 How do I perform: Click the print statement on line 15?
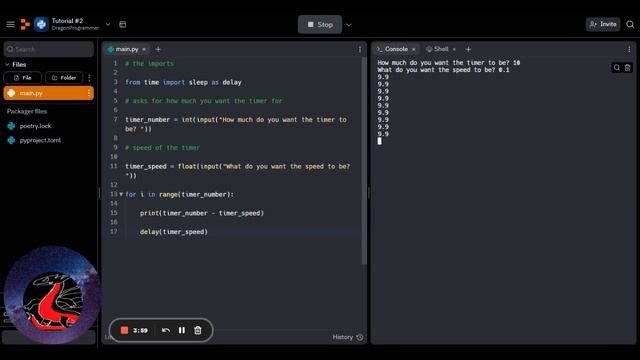pos(202,213)
